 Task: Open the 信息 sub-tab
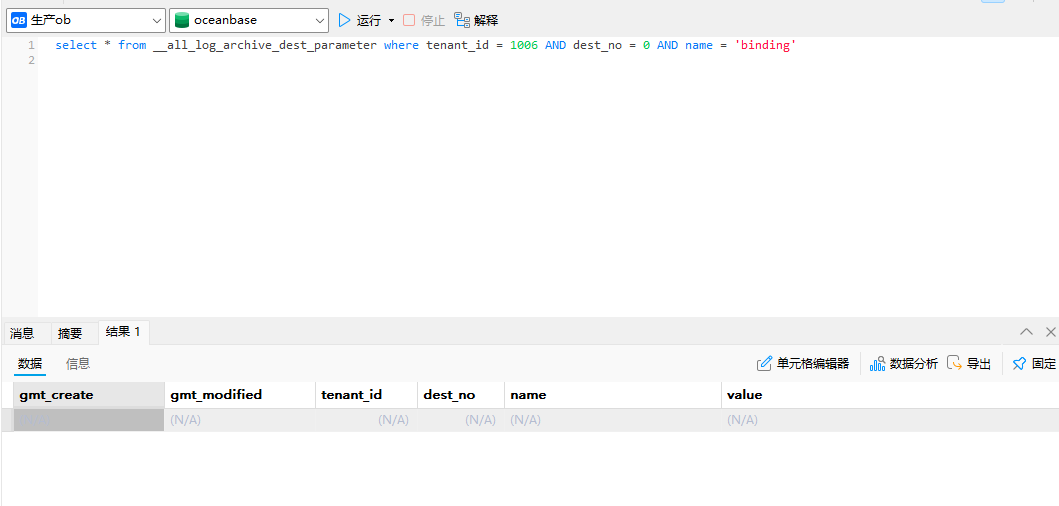click(x=78, y=364)
